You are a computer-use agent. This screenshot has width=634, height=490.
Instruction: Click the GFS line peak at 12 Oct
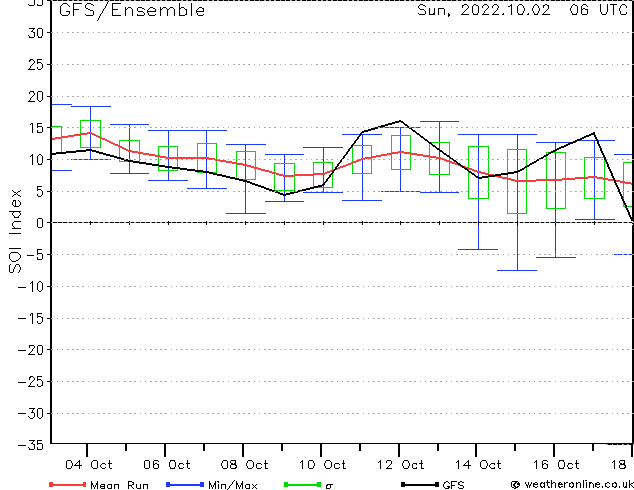[400, 121]
